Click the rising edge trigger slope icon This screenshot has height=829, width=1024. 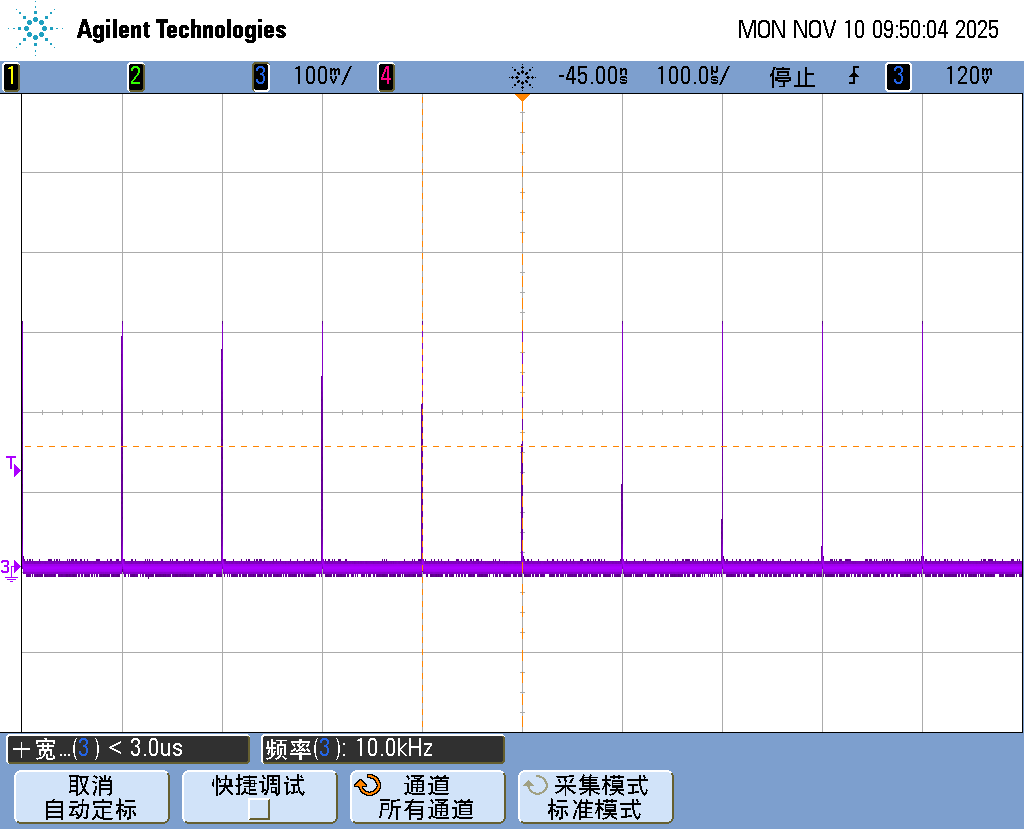pyautogui.click(x=854, y=77)
